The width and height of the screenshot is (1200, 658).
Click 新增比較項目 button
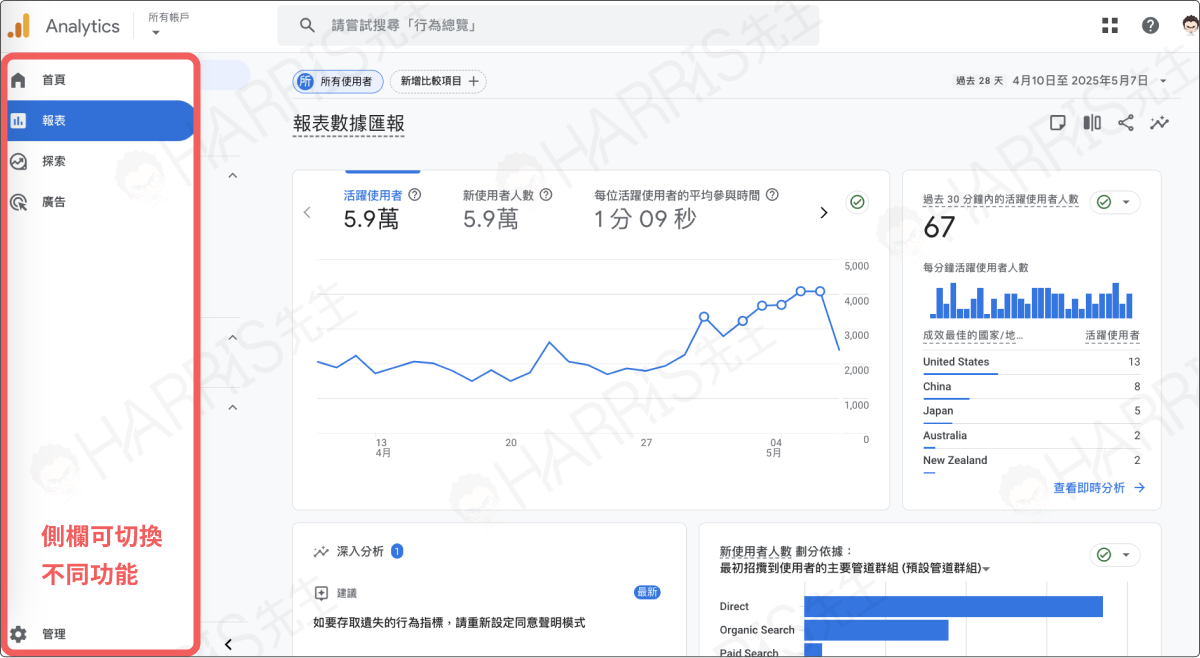(x=439, y=81)
